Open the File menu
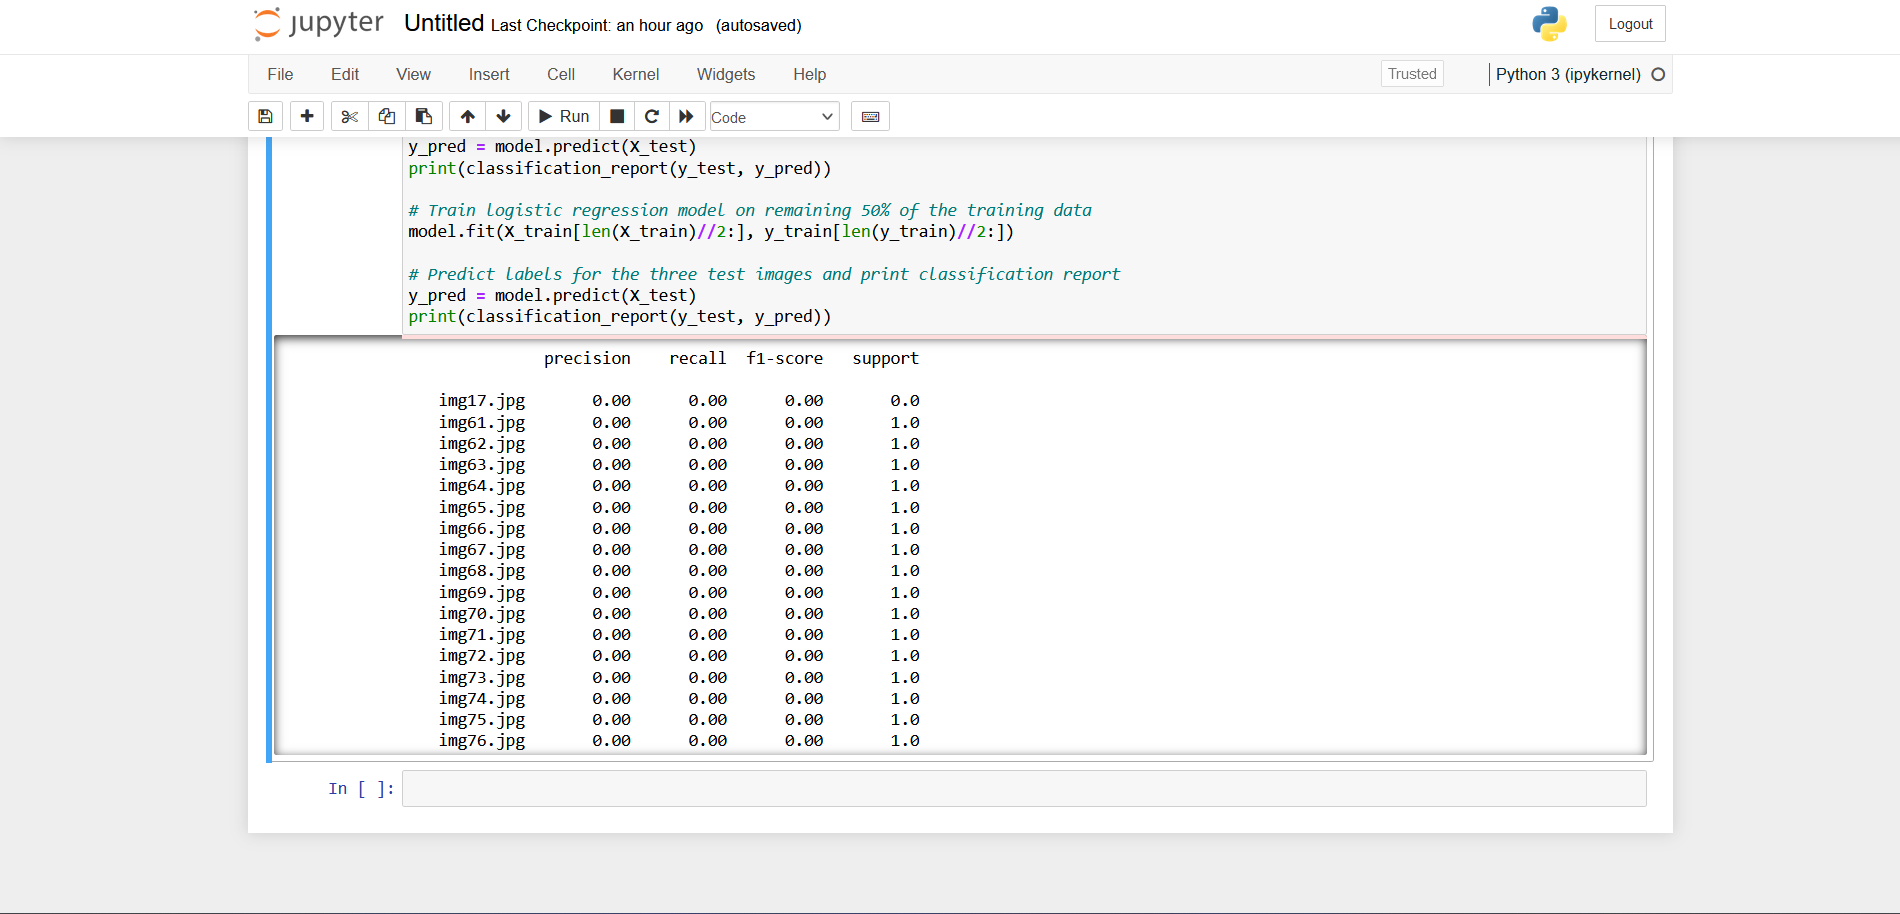The image size is (1900, 914). tap(280, 75)
